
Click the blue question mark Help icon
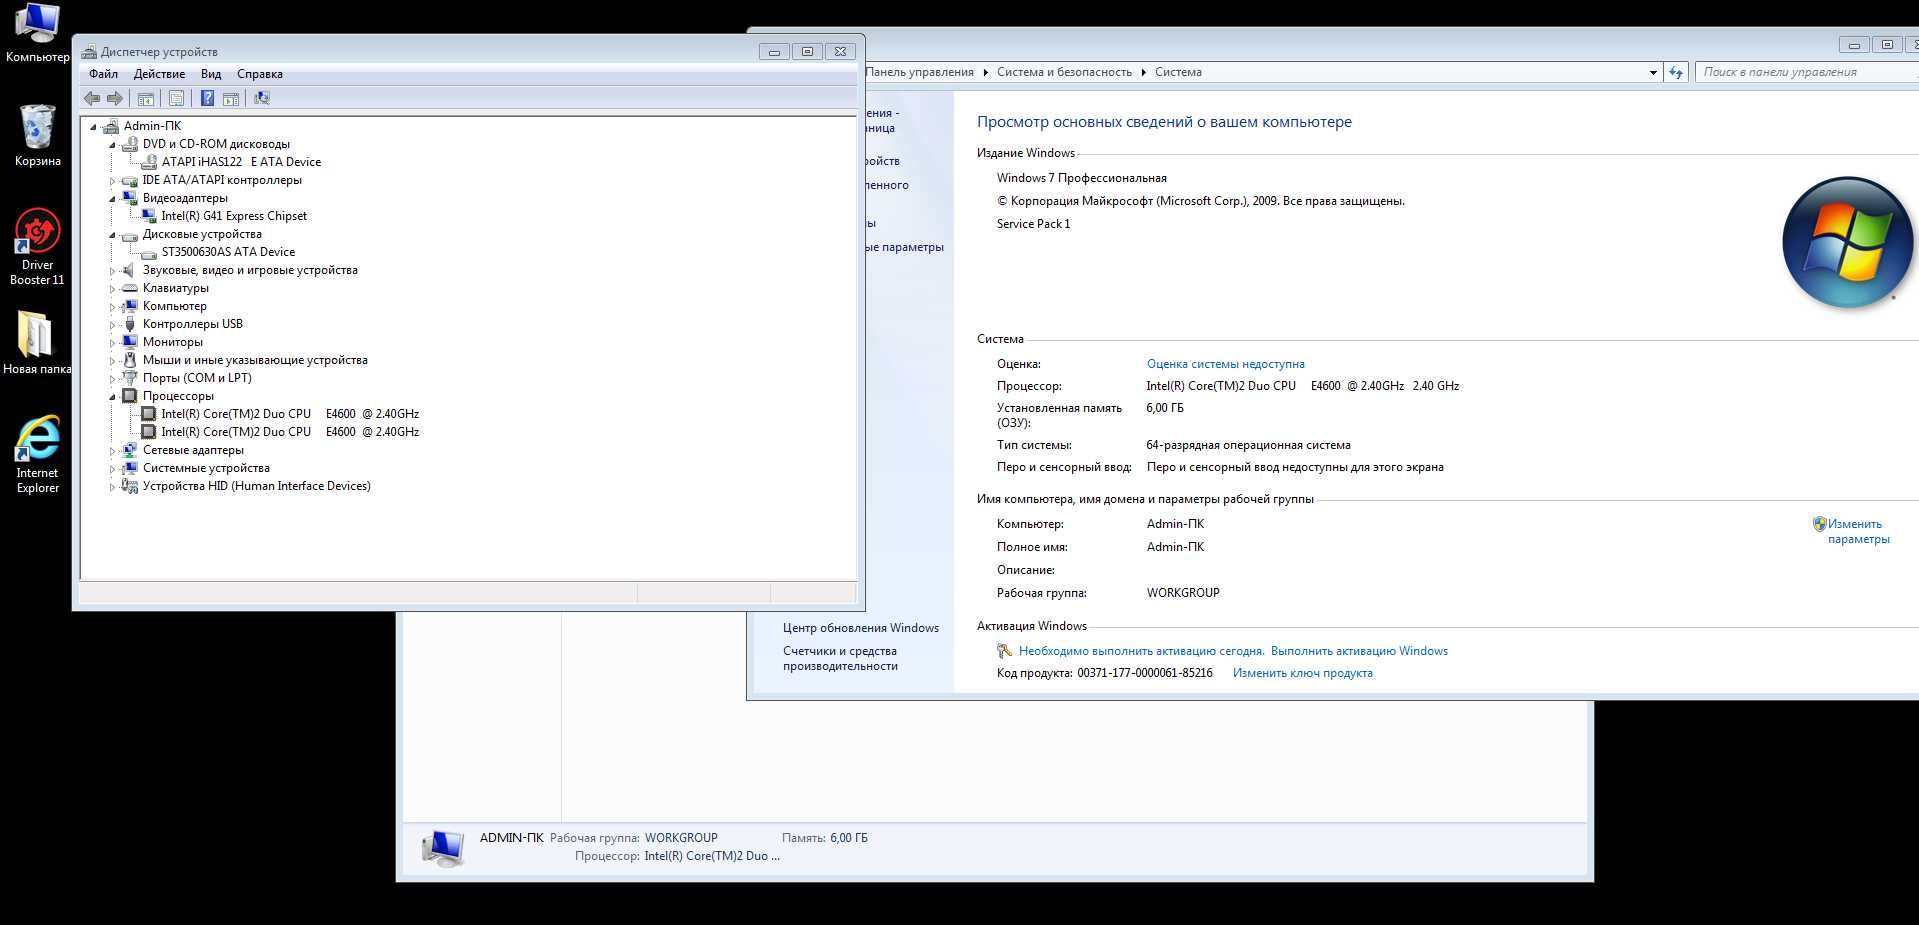click(207, 98)
